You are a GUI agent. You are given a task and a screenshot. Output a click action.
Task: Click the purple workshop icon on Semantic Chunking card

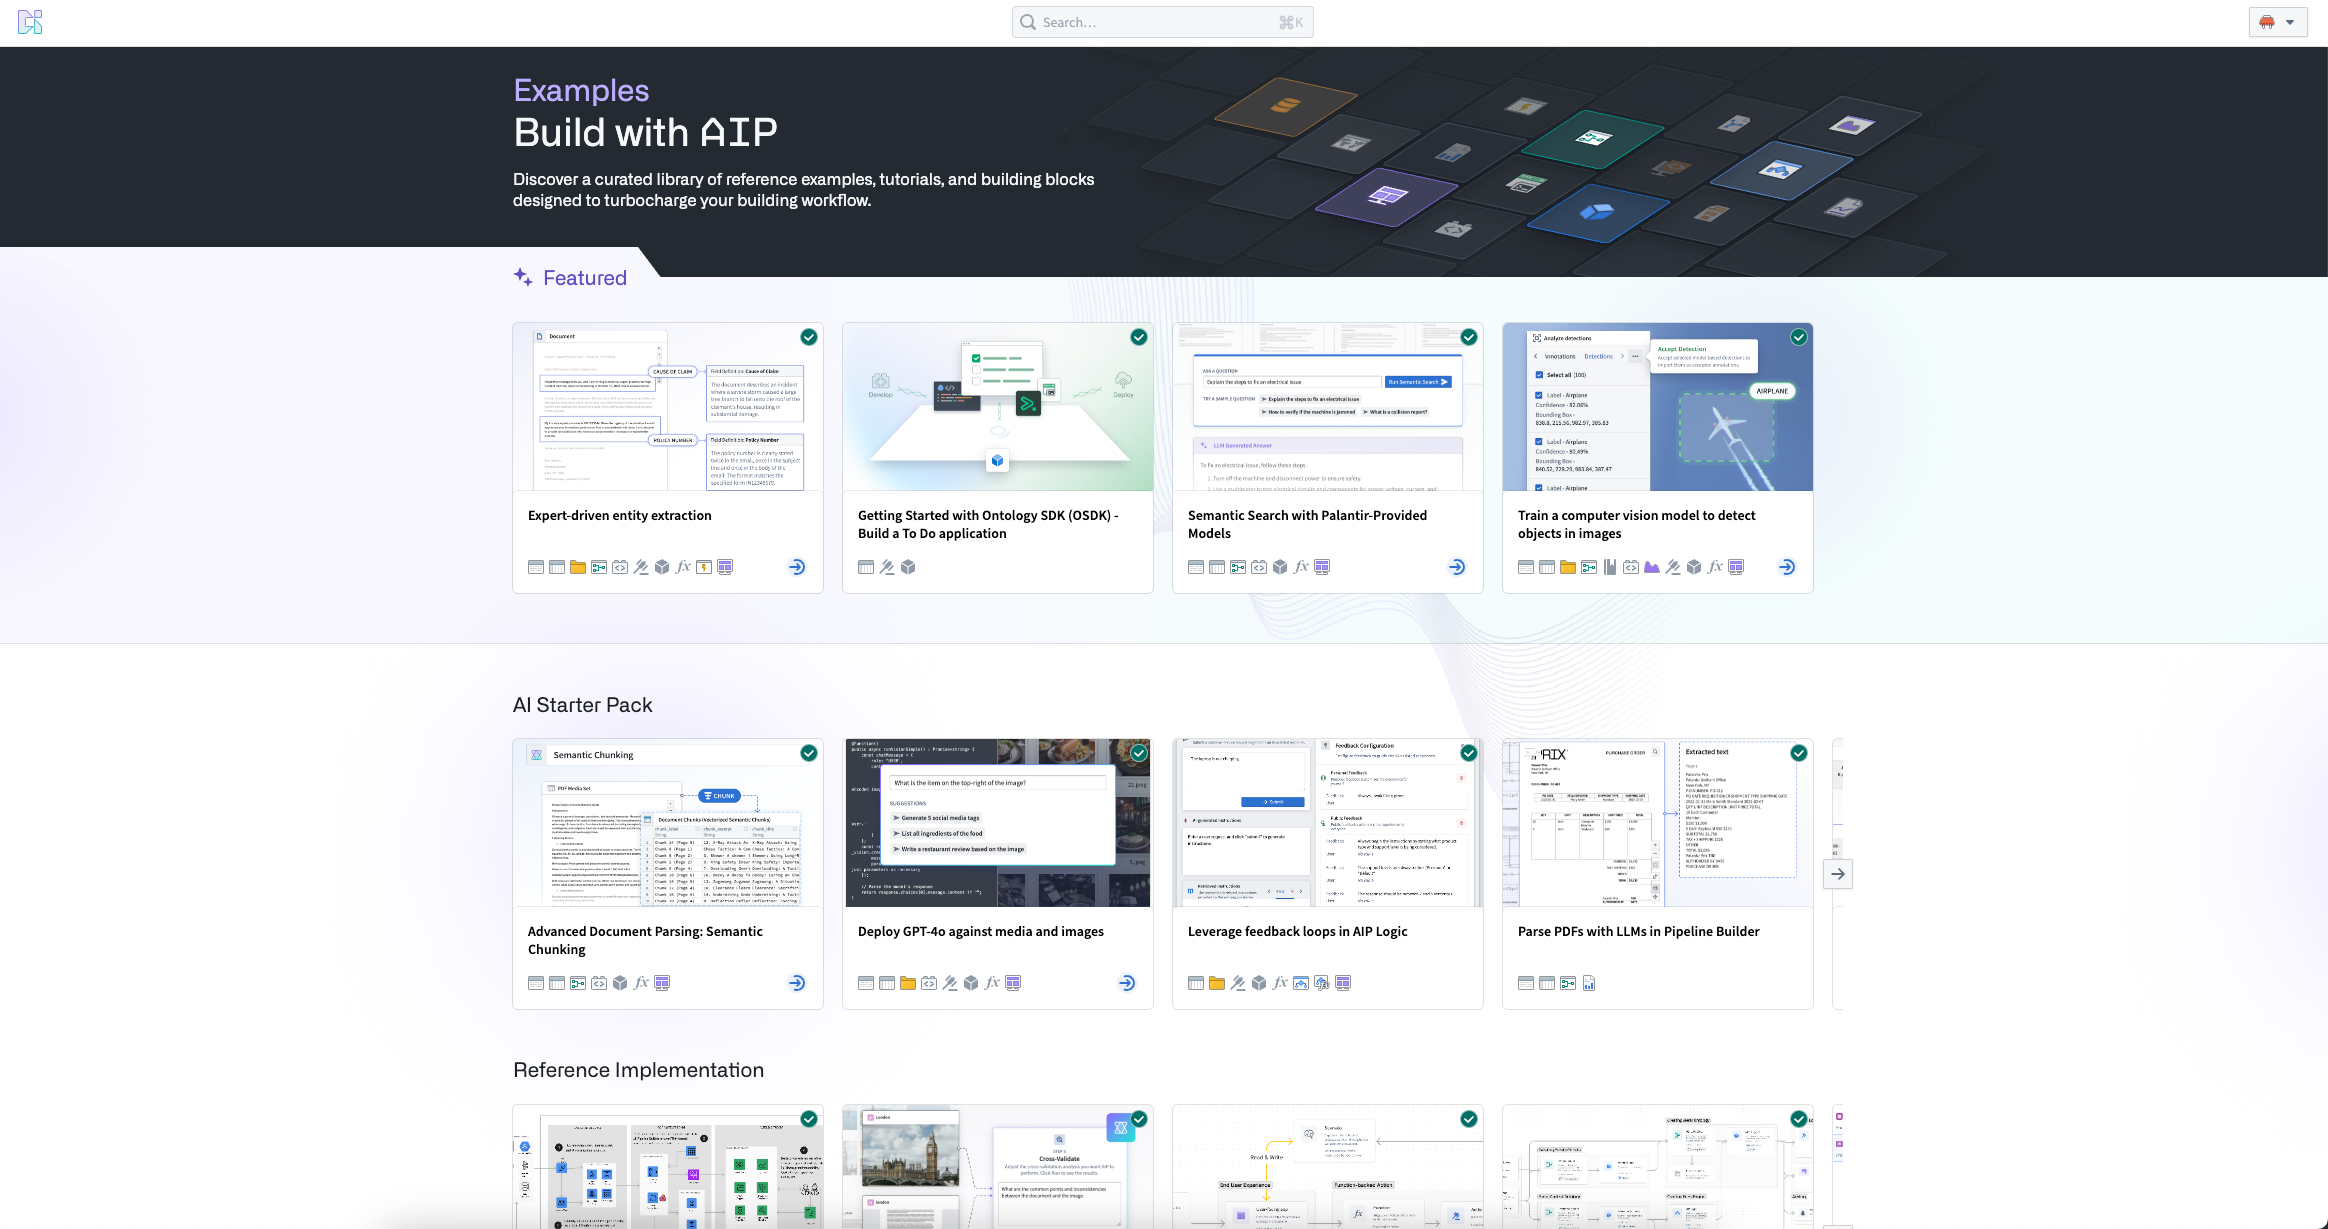click(x=662, y=983)
